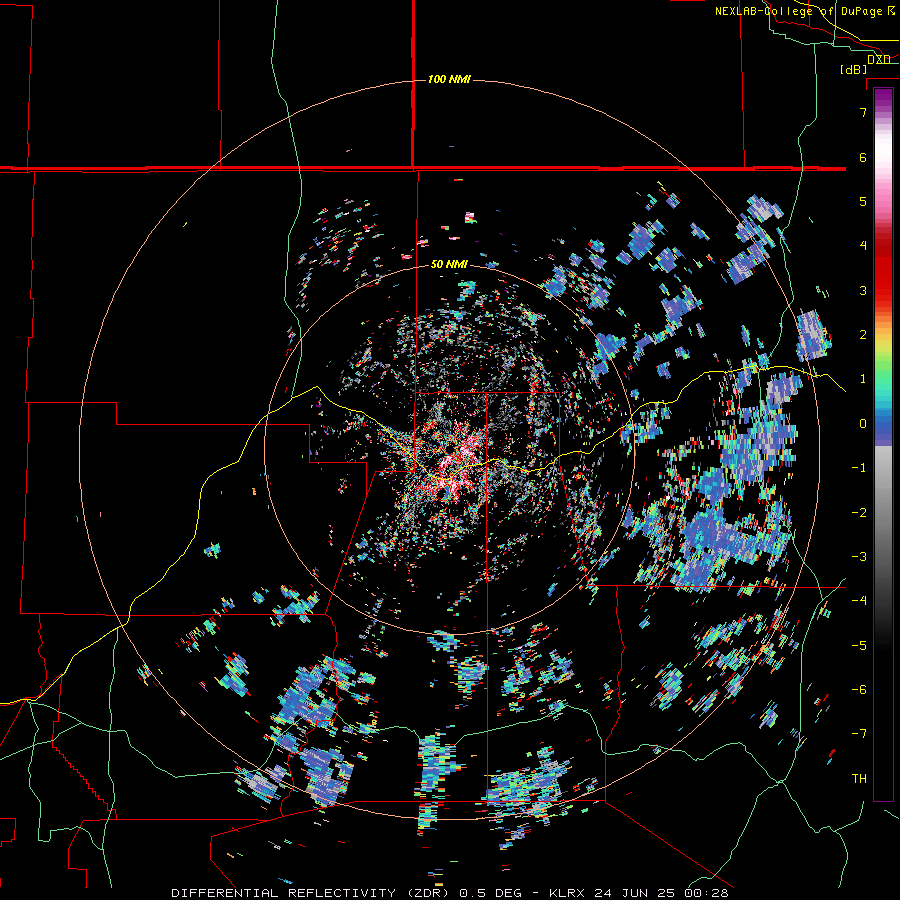The height and width of the screenshot is (900, 900).
Task: Click the -6 value on the dB scale
Action: [x=859, y=690]
